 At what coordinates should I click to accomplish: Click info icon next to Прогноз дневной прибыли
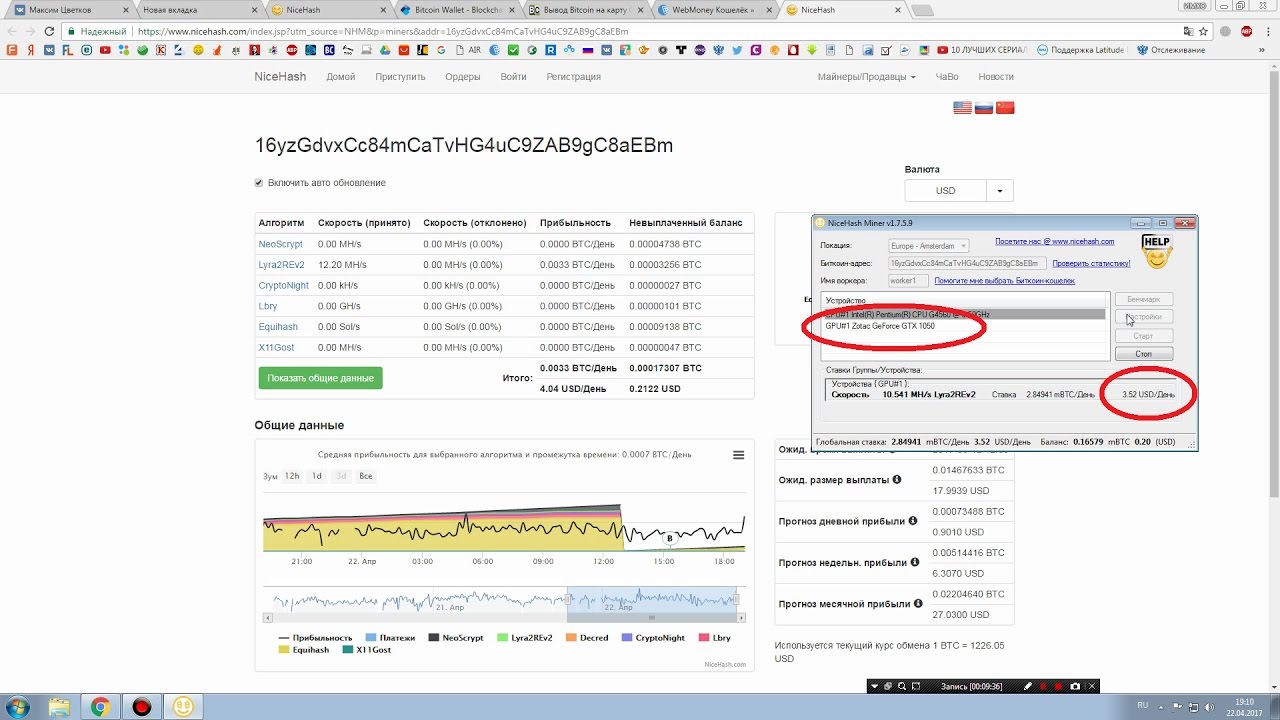tap(913, 521)
